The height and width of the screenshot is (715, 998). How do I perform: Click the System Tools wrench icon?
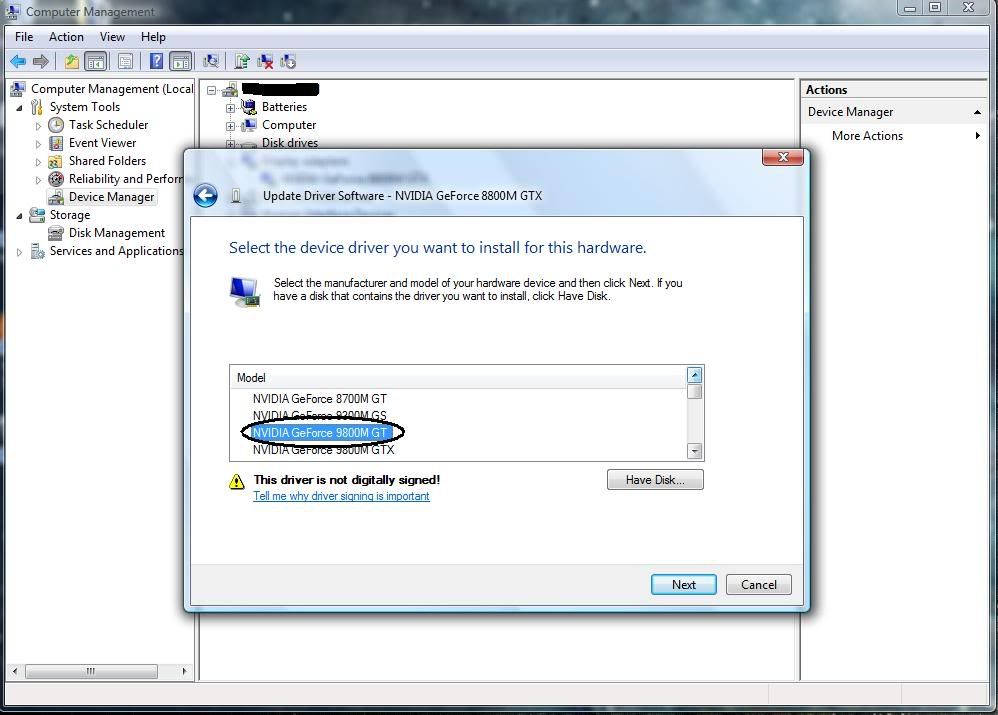tap(37, 107)
